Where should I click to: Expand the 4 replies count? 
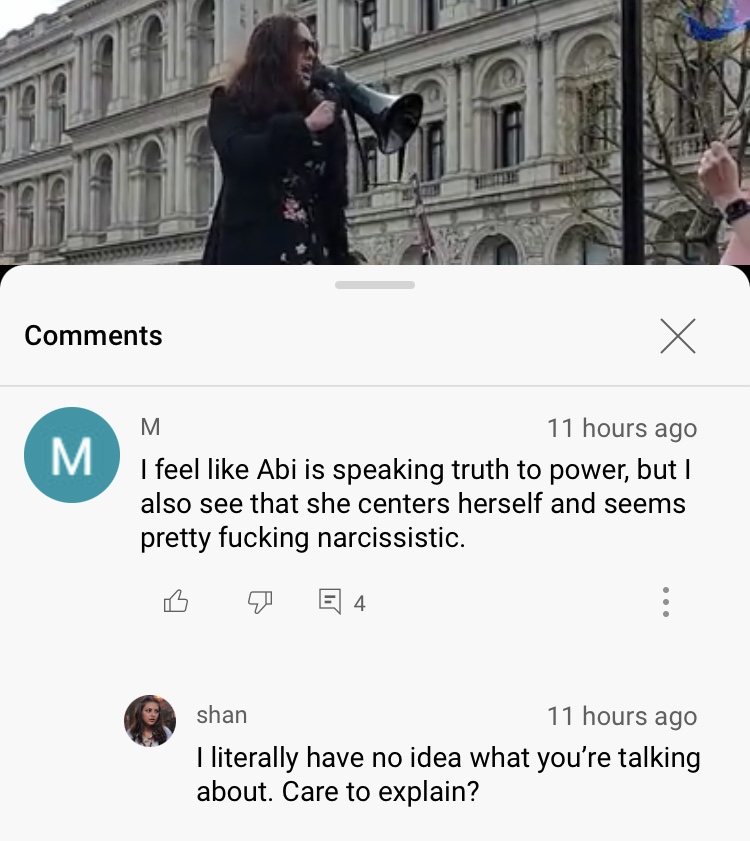[359, 604]
